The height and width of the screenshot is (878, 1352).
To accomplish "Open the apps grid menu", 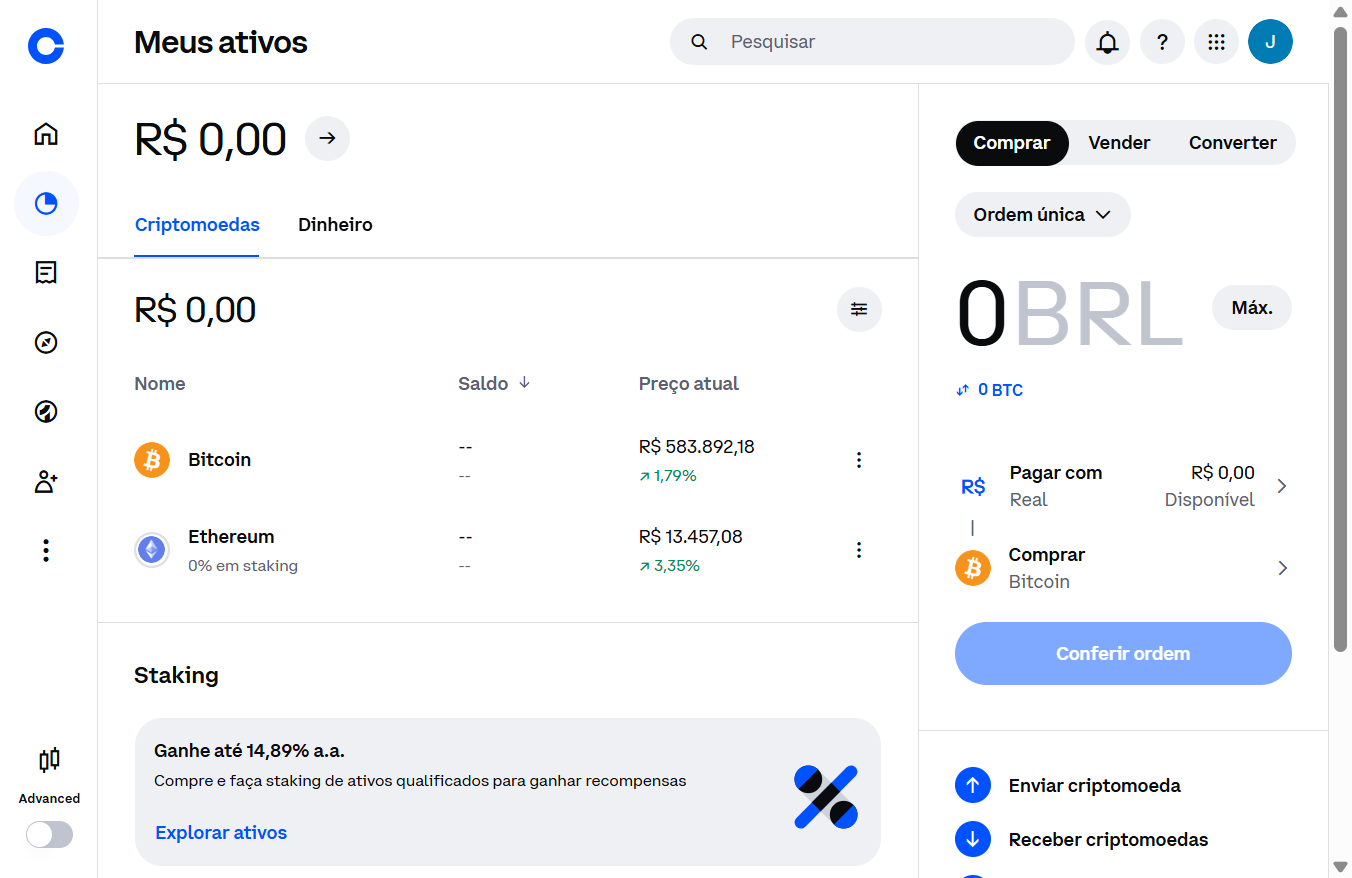I will [x=1216, y=42].
